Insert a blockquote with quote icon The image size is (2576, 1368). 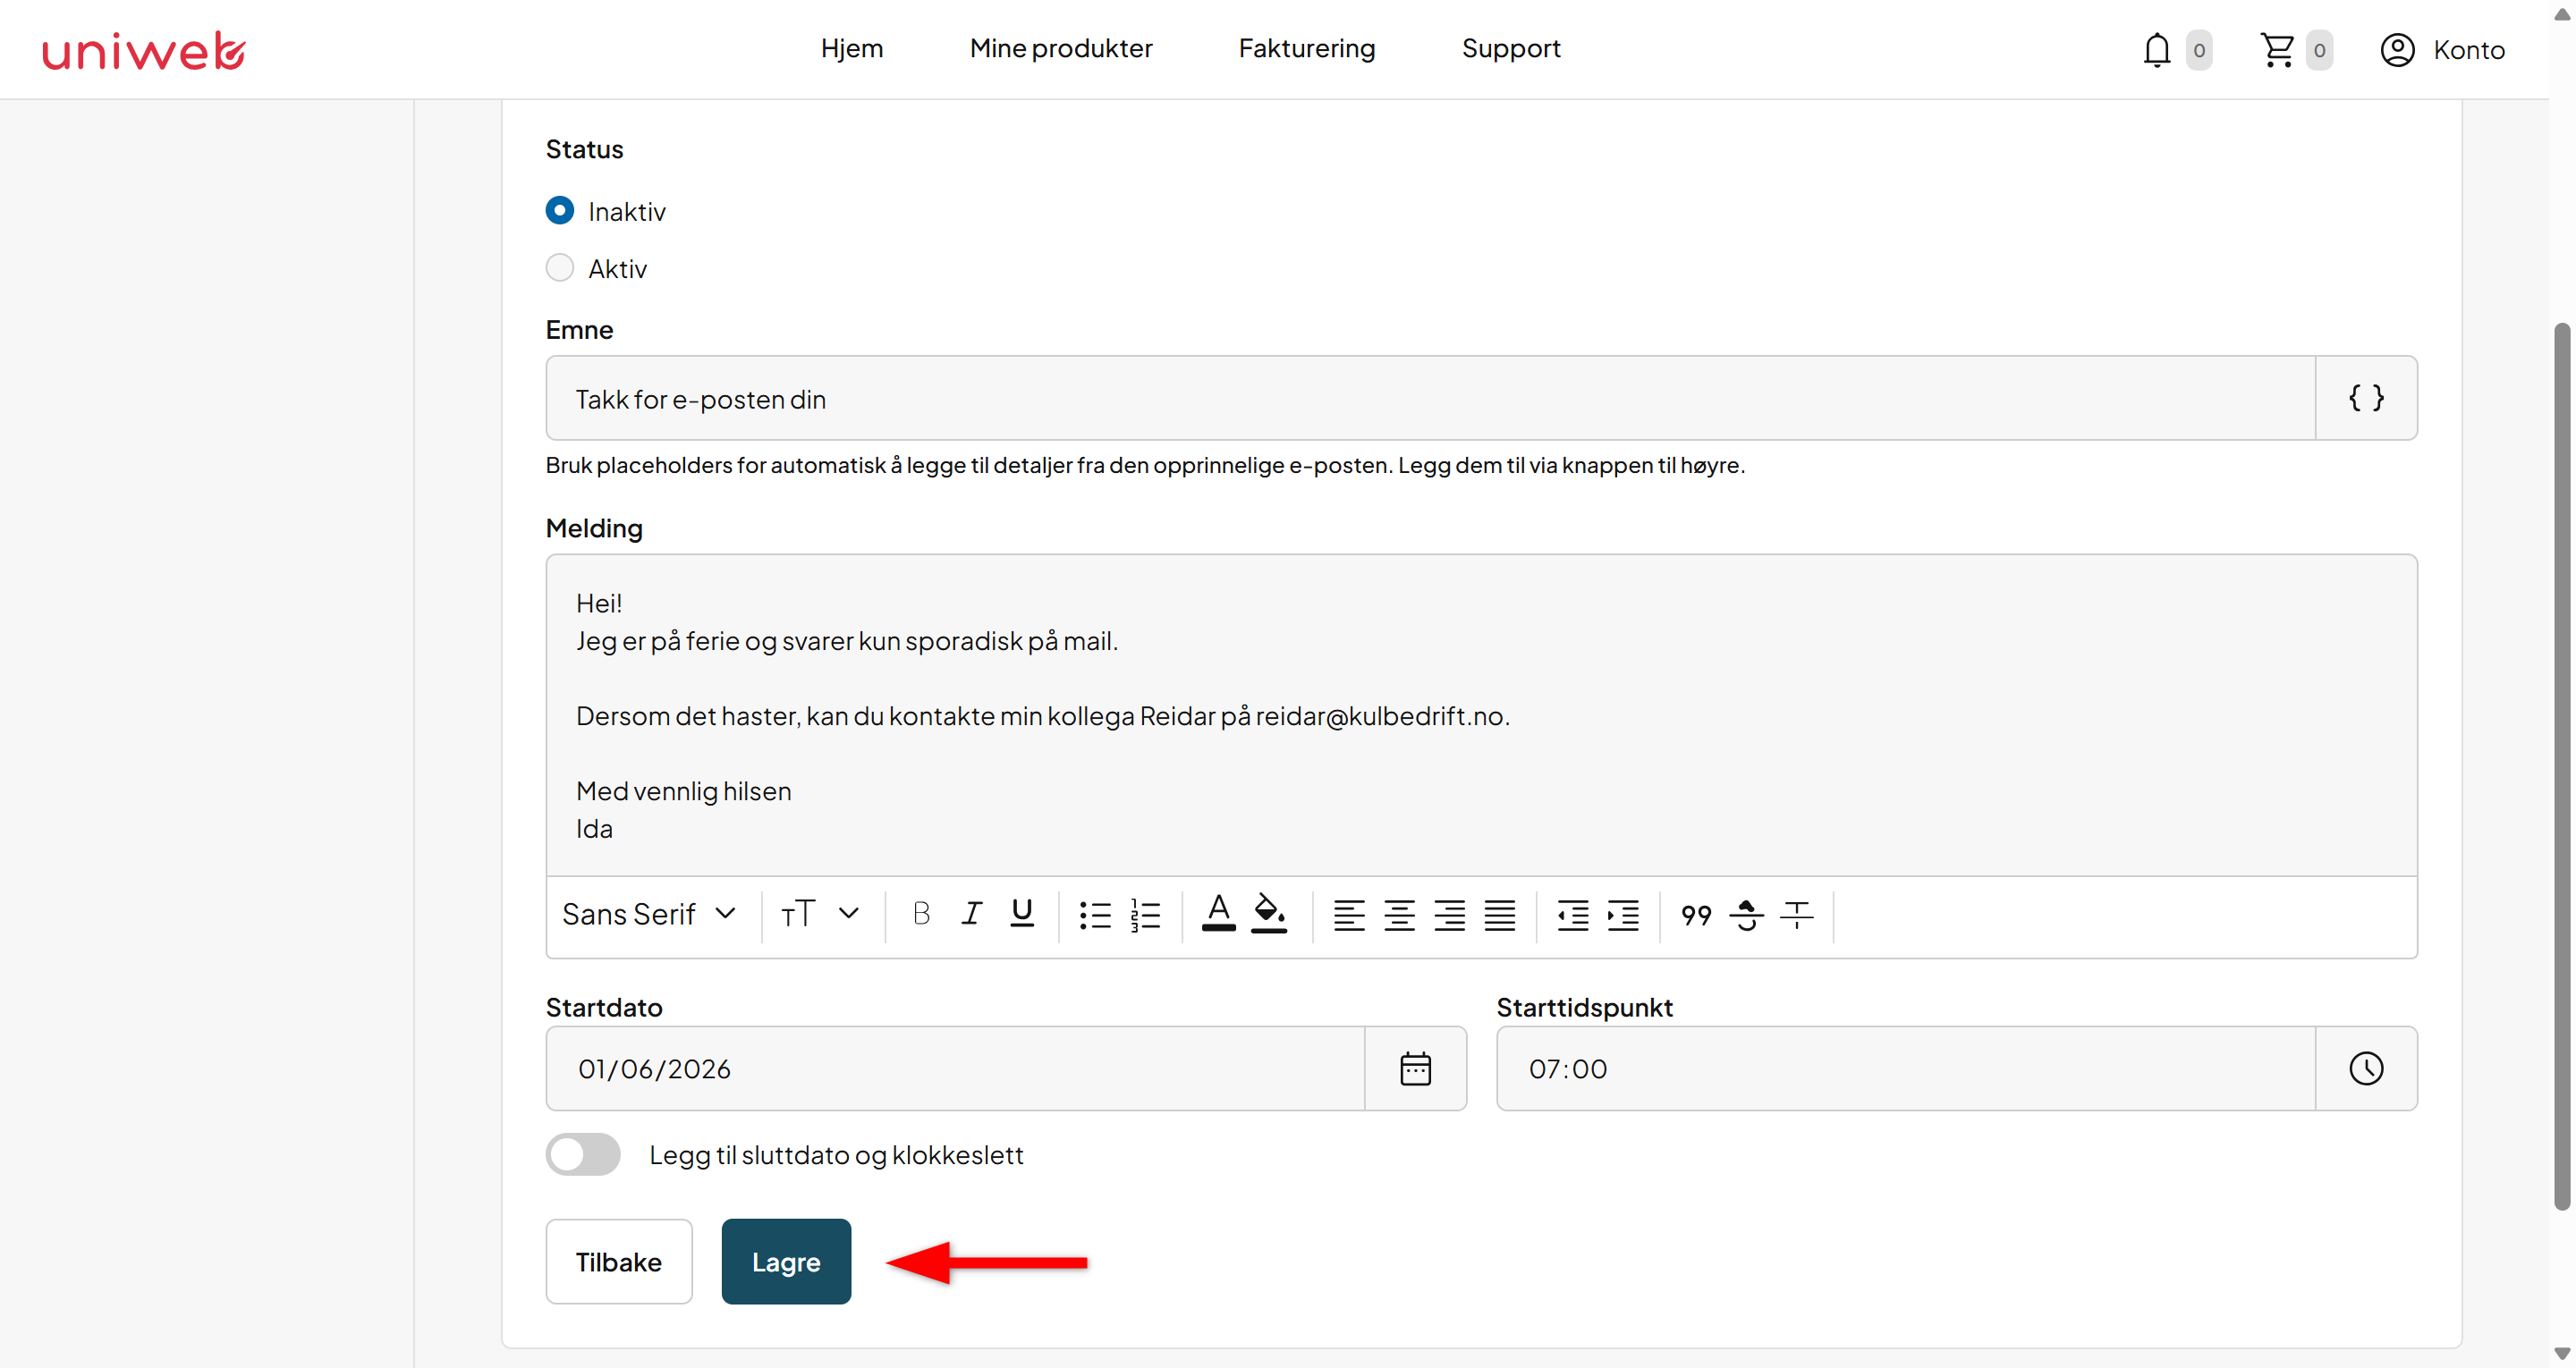(1696, 914)
